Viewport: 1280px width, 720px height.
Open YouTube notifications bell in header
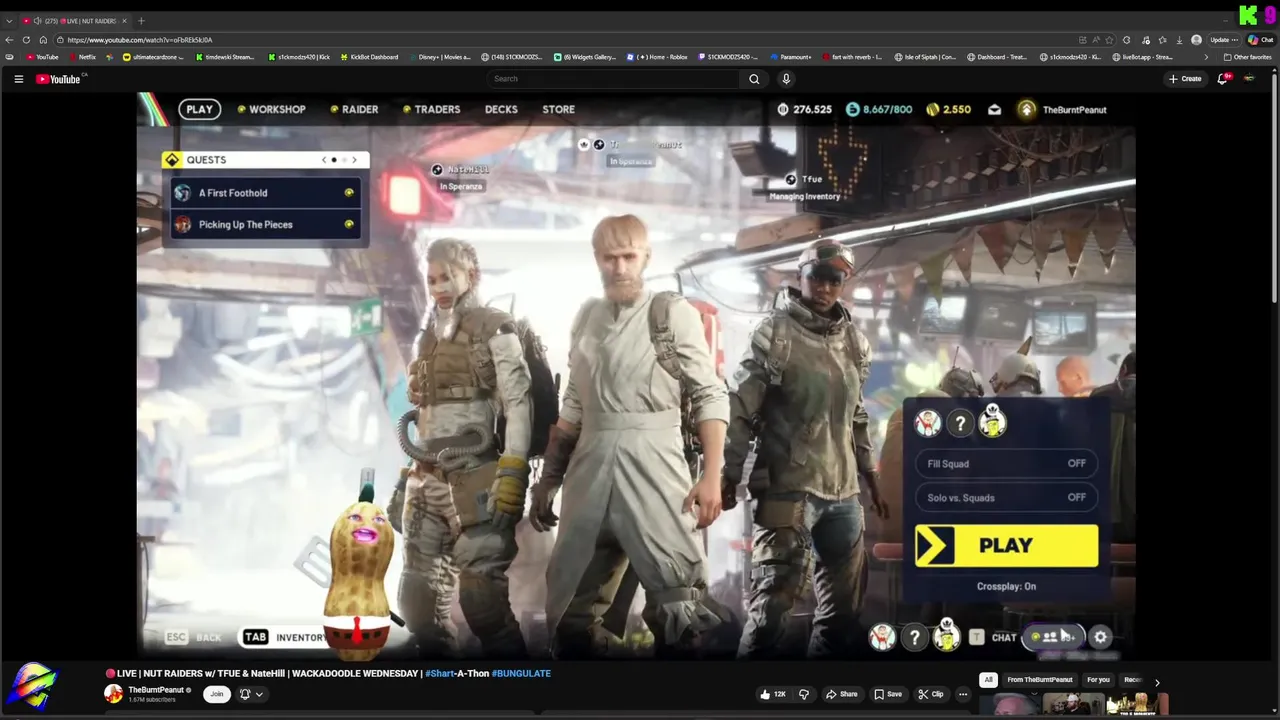point(1222,79)
